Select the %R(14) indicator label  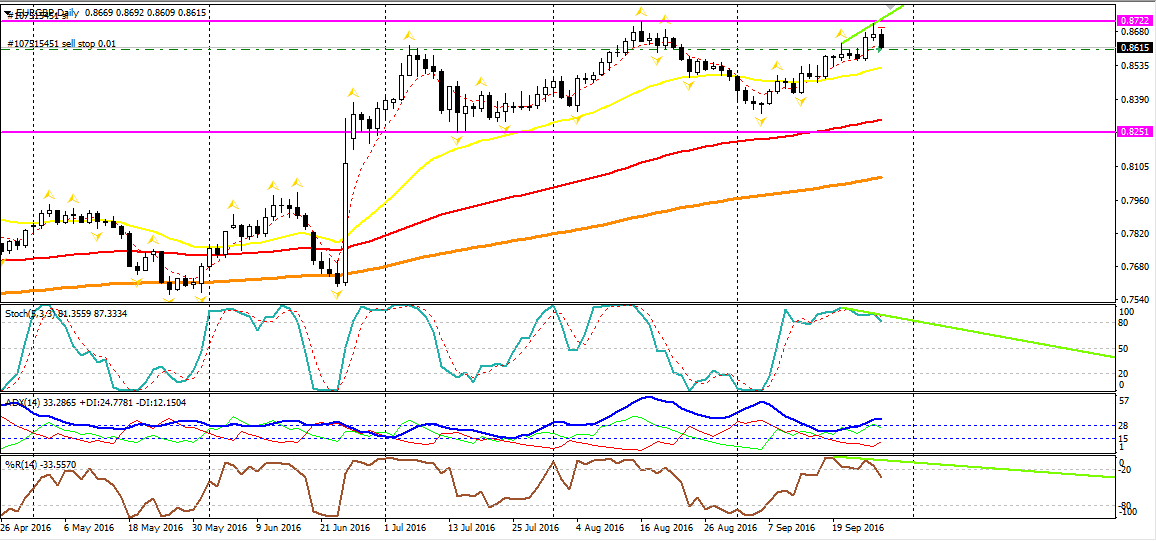click(41, 465)
